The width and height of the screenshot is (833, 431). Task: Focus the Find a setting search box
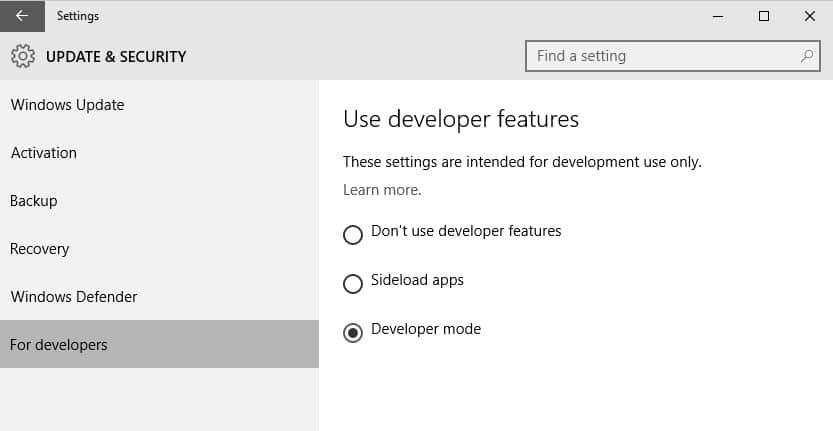click(x=660, y=56)
